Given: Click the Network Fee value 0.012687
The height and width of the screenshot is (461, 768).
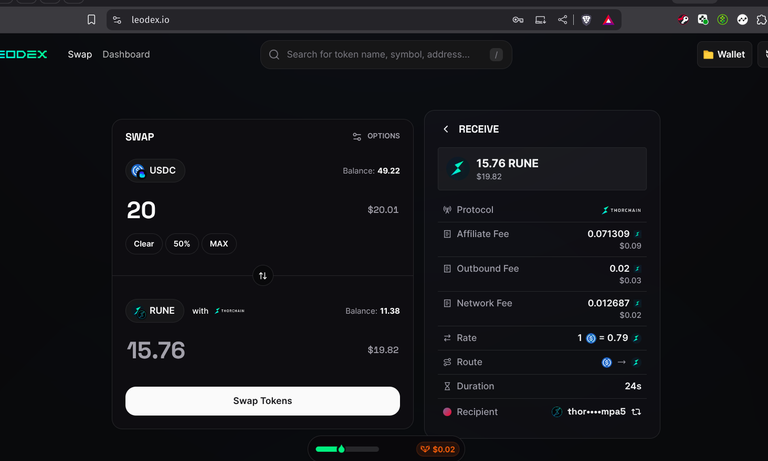Looking at the screenshot, I should pos(608,303).
